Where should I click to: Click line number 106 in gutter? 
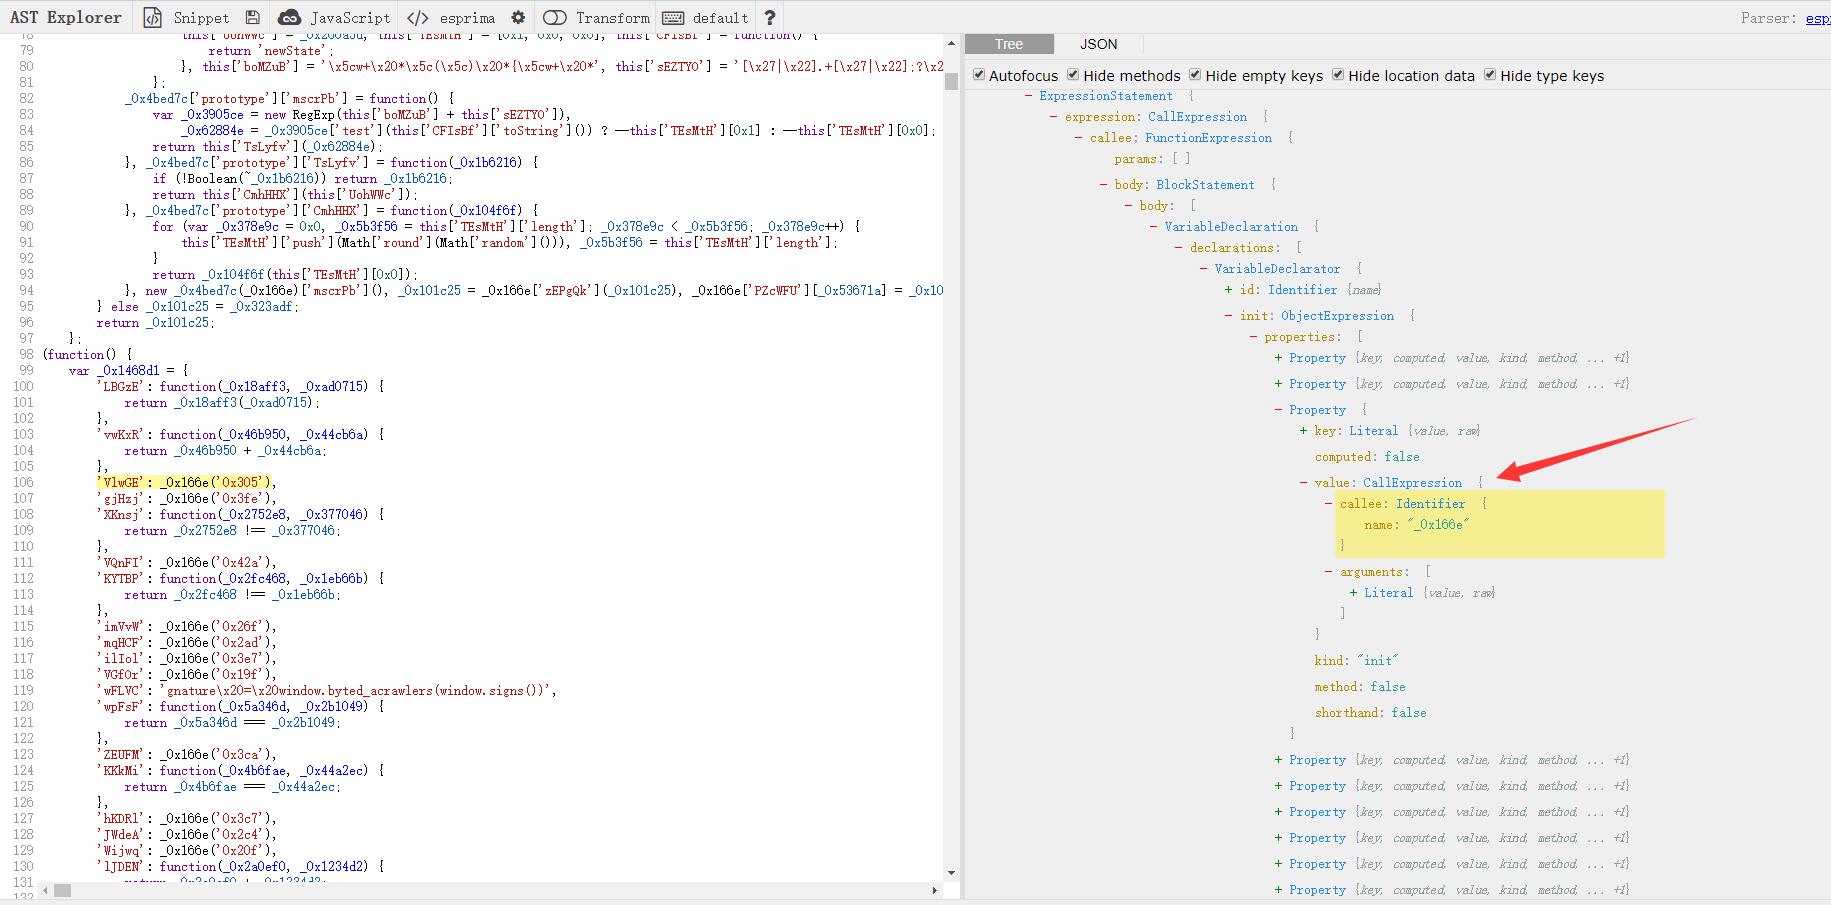22,482
